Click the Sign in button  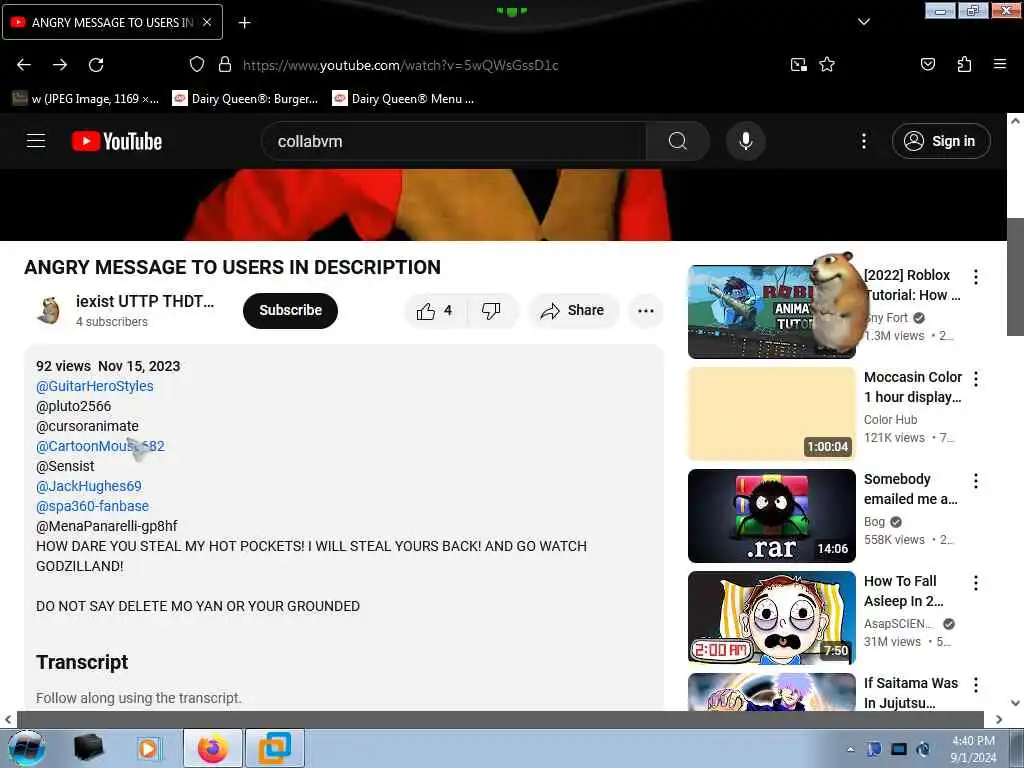point(941,141)
